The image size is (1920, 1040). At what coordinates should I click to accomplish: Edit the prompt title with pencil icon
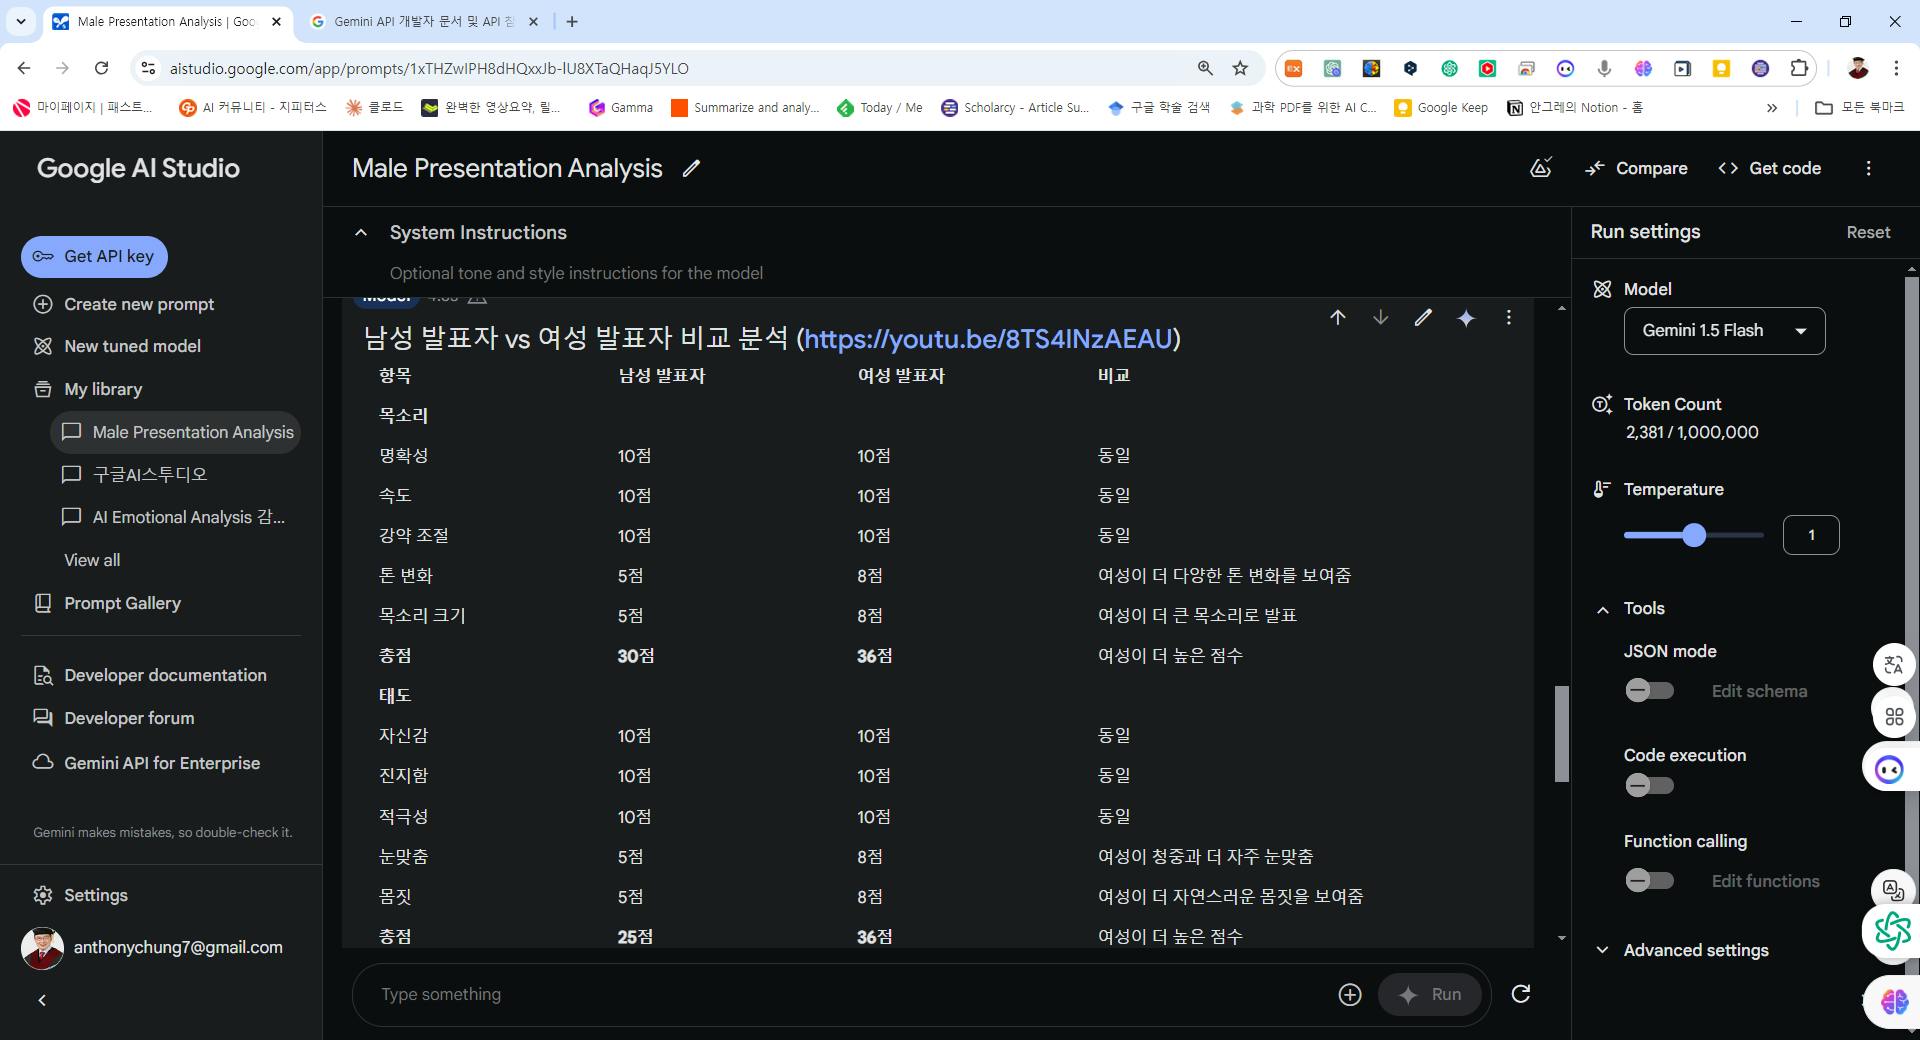[x=691, y=168]
